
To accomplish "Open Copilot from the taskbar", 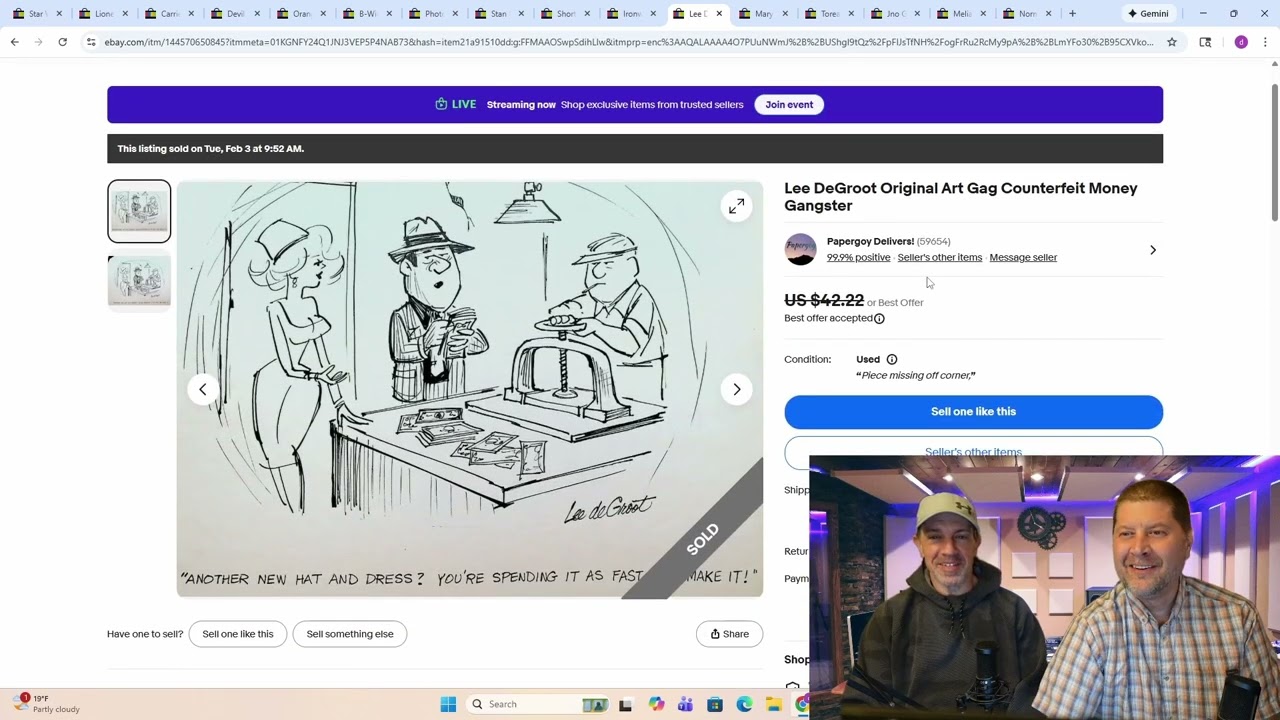I will pos(656,704).
